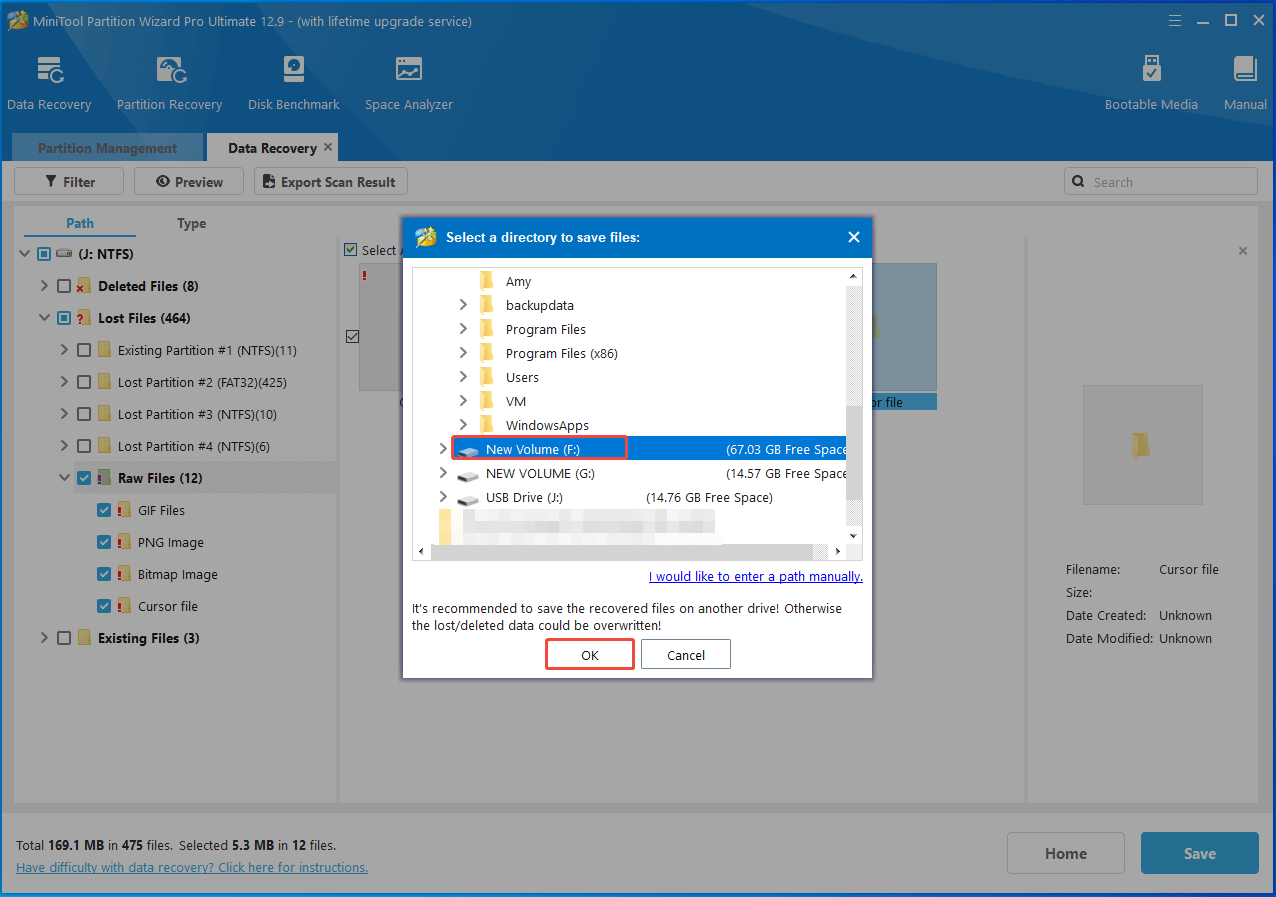Select the WindowsApps folder

(x=547, y=425)
